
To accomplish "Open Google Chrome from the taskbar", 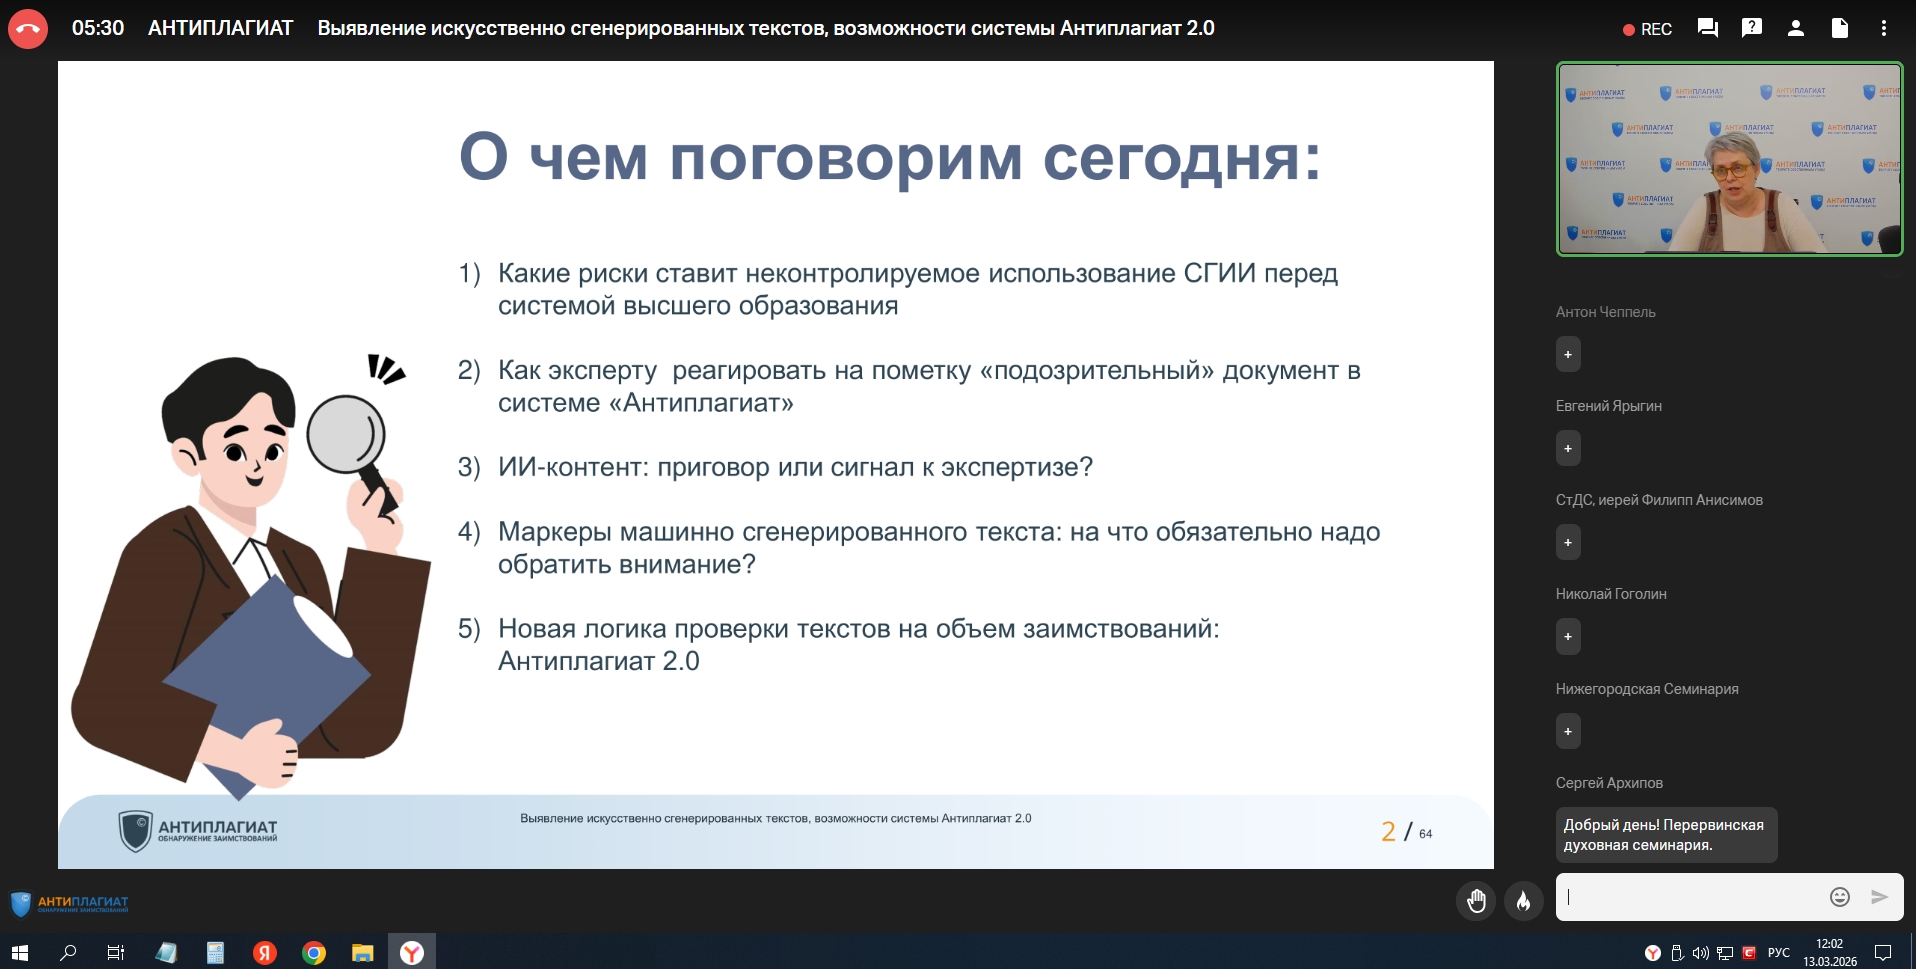I will [314, 953].
